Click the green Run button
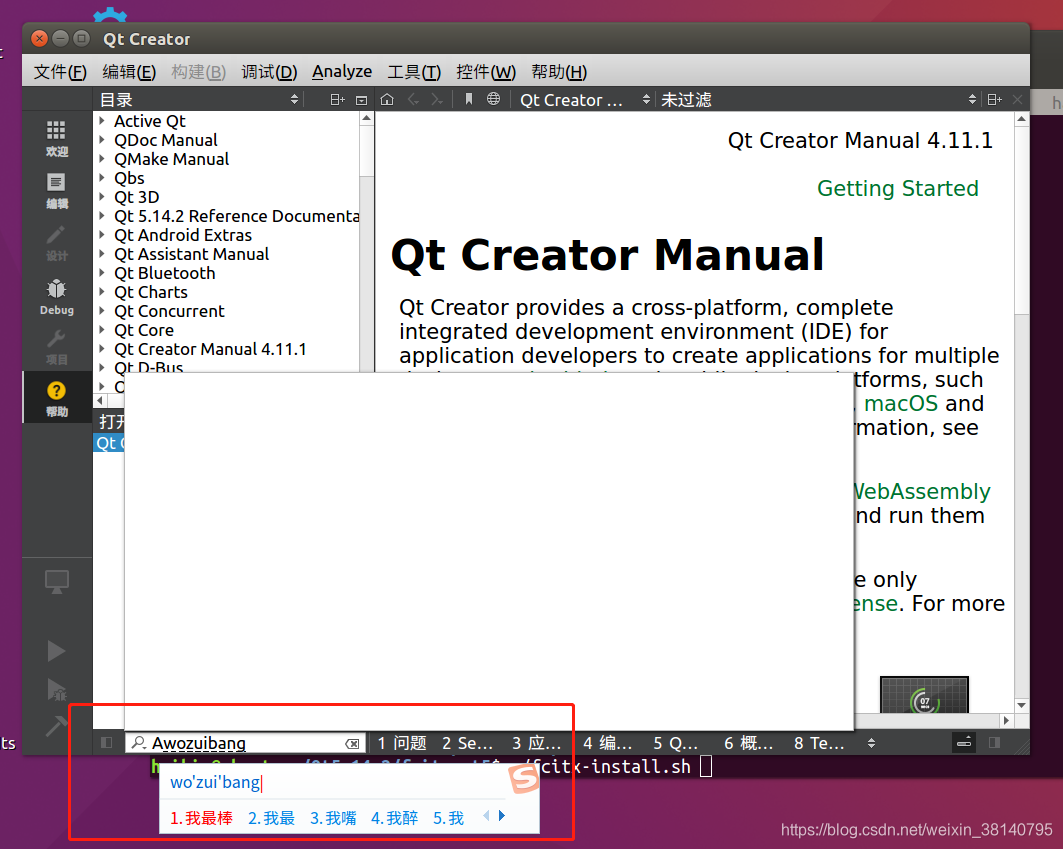Image resolution: width=1063 pixels, height=849 pixels. [x=56, y=651]
